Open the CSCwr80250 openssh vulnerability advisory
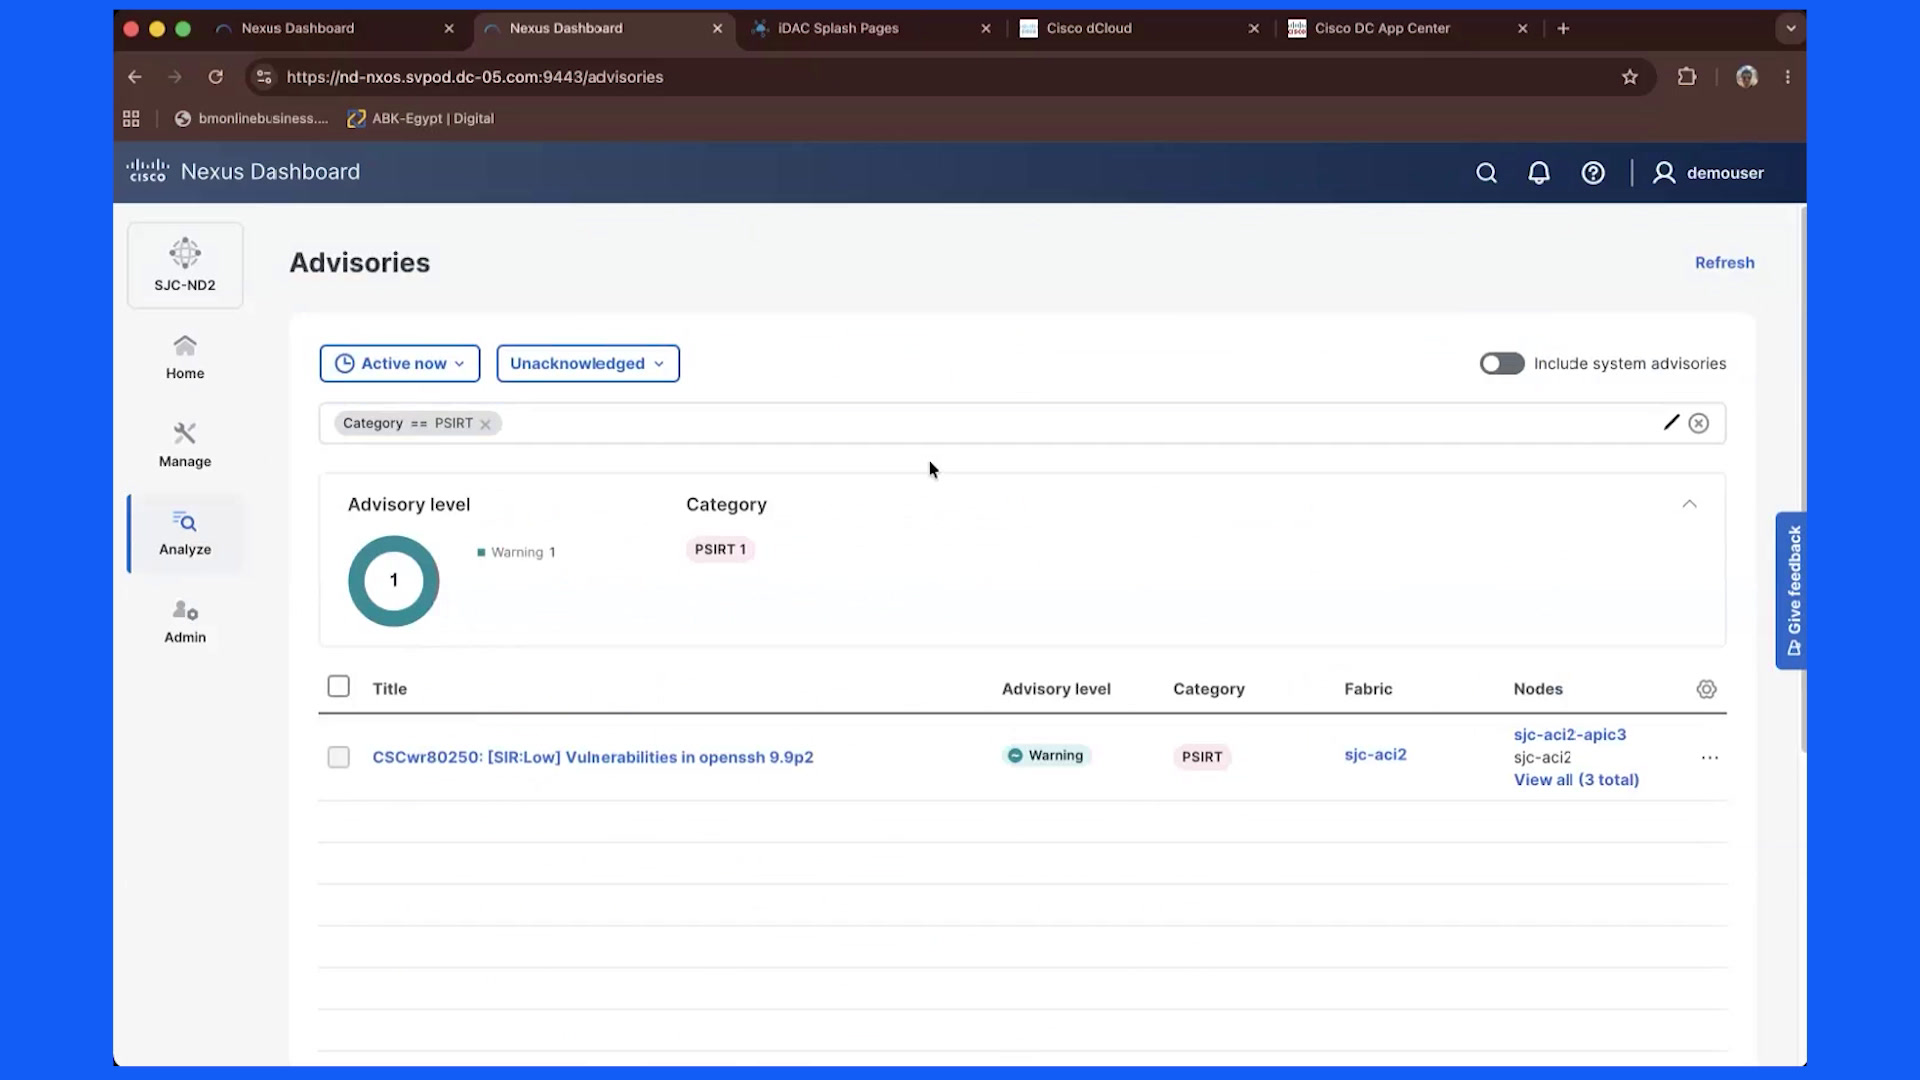 [593, 757]
